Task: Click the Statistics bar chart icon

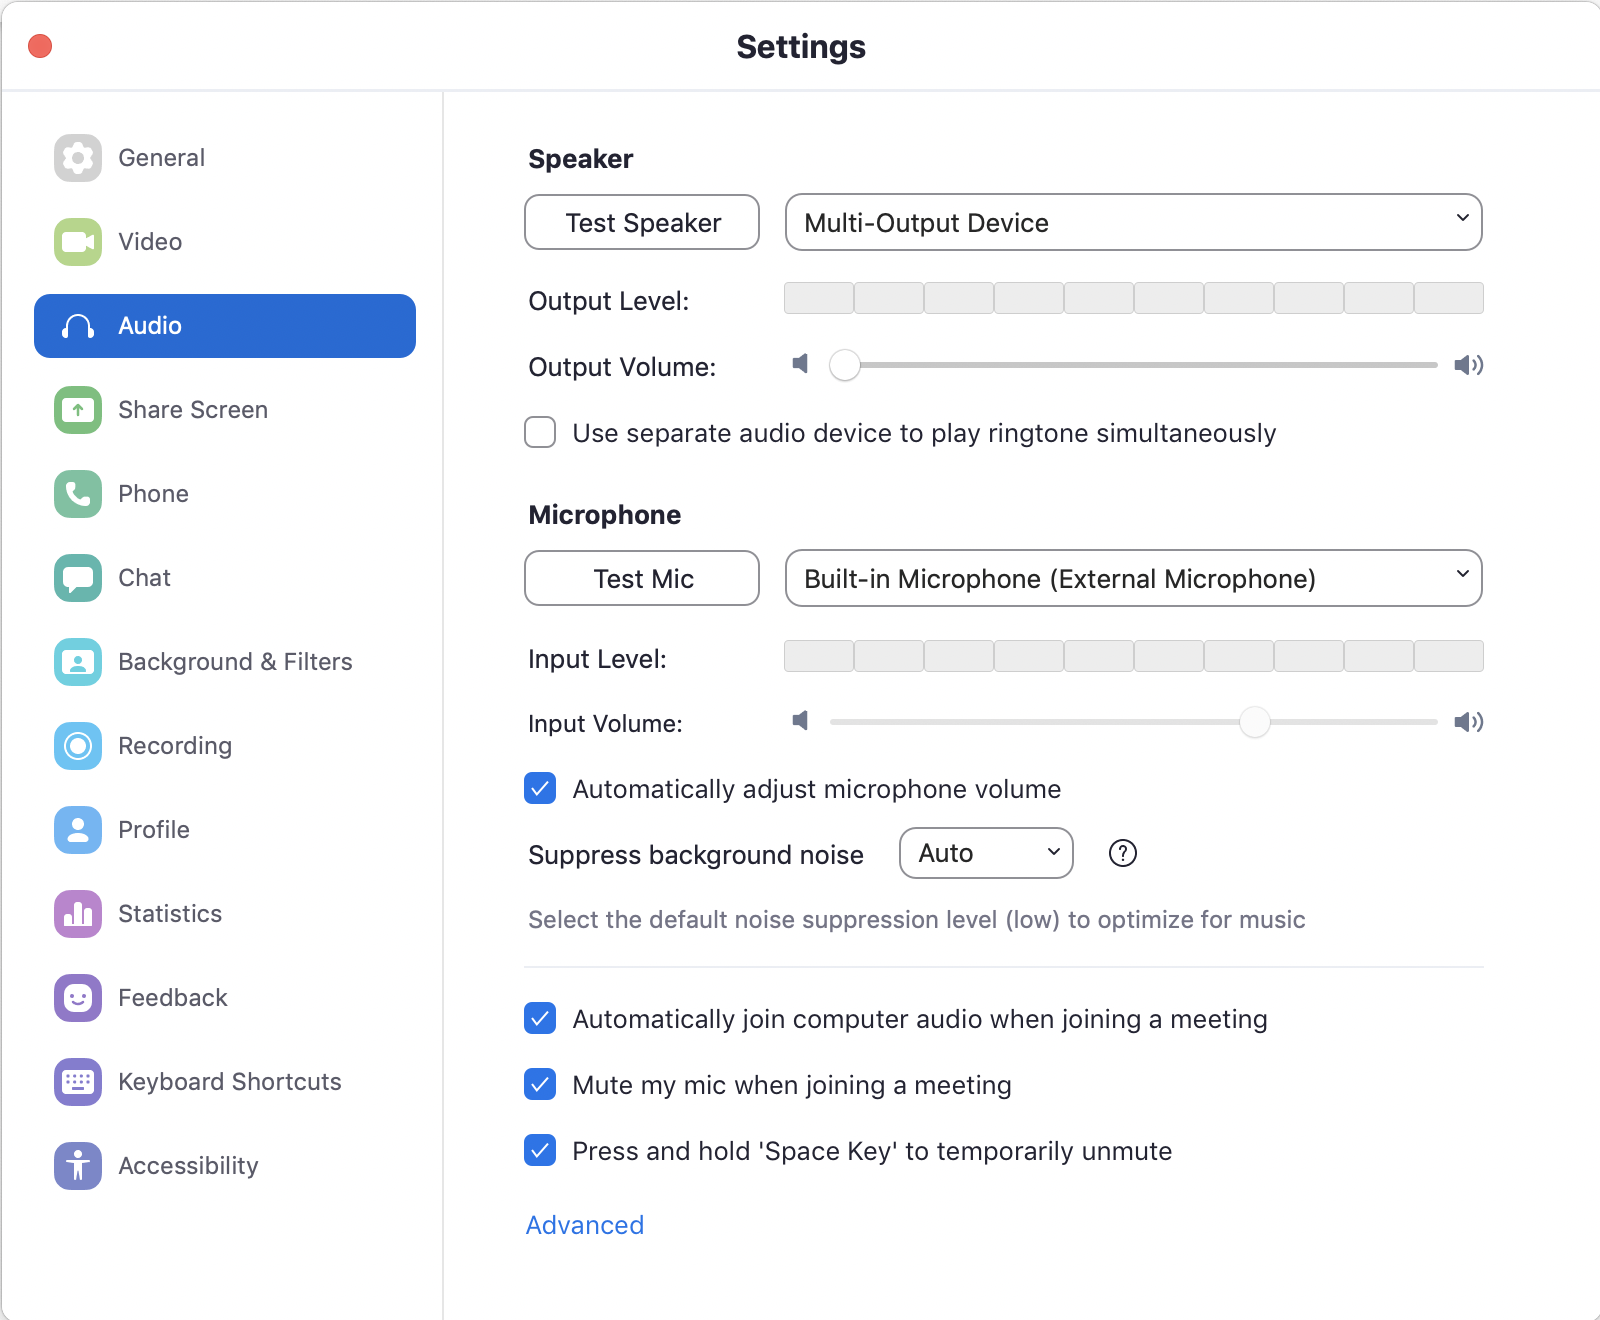Action: (x=78, y=914)
